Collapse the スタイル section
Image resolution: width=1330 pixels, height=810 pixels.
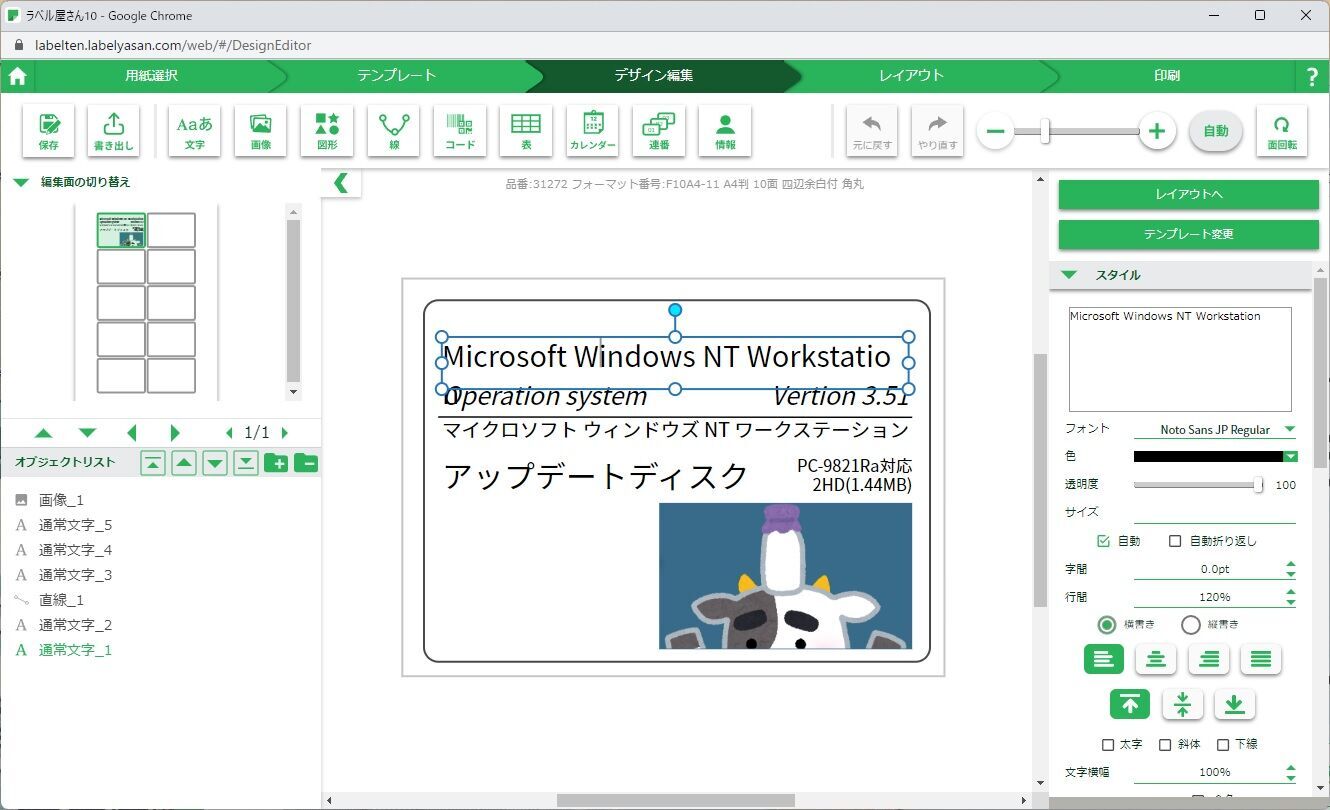[x=1069, y=275]
